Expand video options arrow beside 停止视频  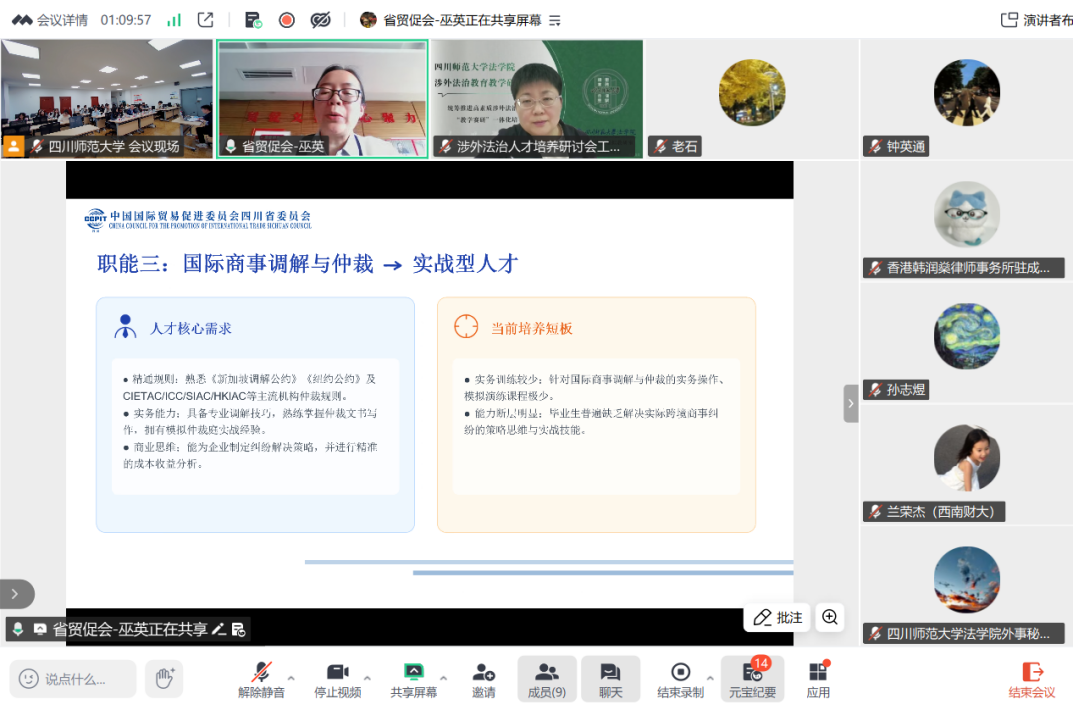point(367,677)
